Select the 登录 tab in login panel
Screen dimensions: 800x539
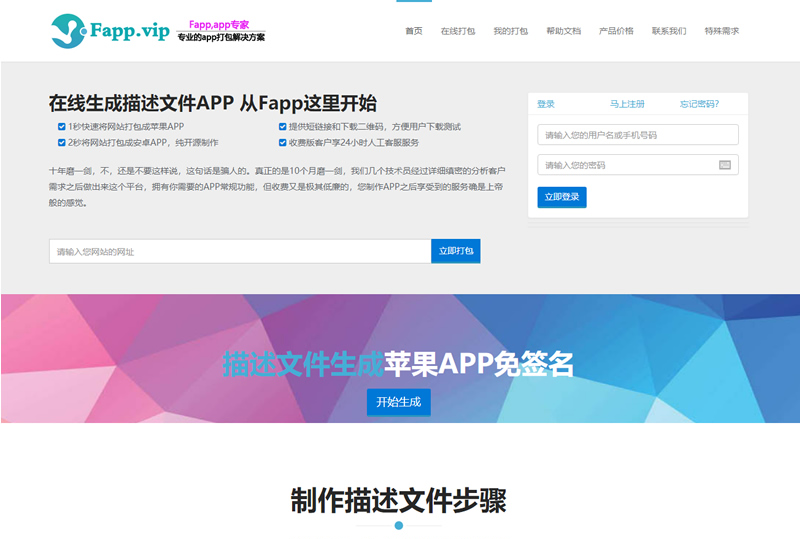click(546, 104)
